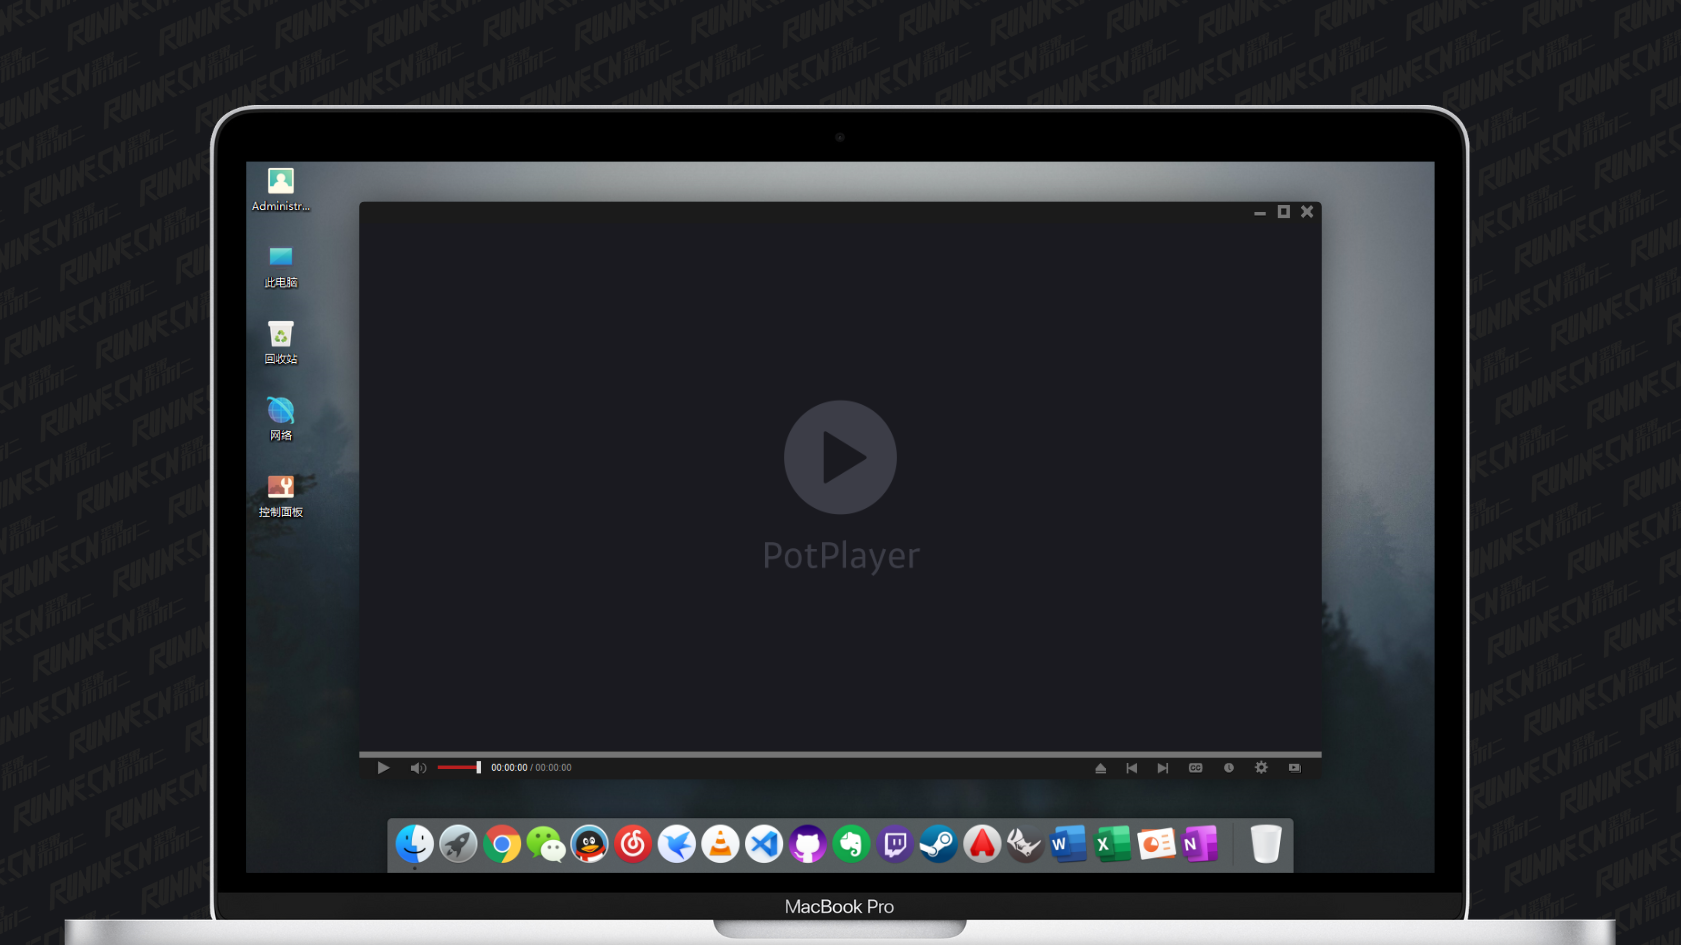This screenshot has width=1681, height=945.
Task: Click the small play button in the control bar
Action: [x=383, y=768]
